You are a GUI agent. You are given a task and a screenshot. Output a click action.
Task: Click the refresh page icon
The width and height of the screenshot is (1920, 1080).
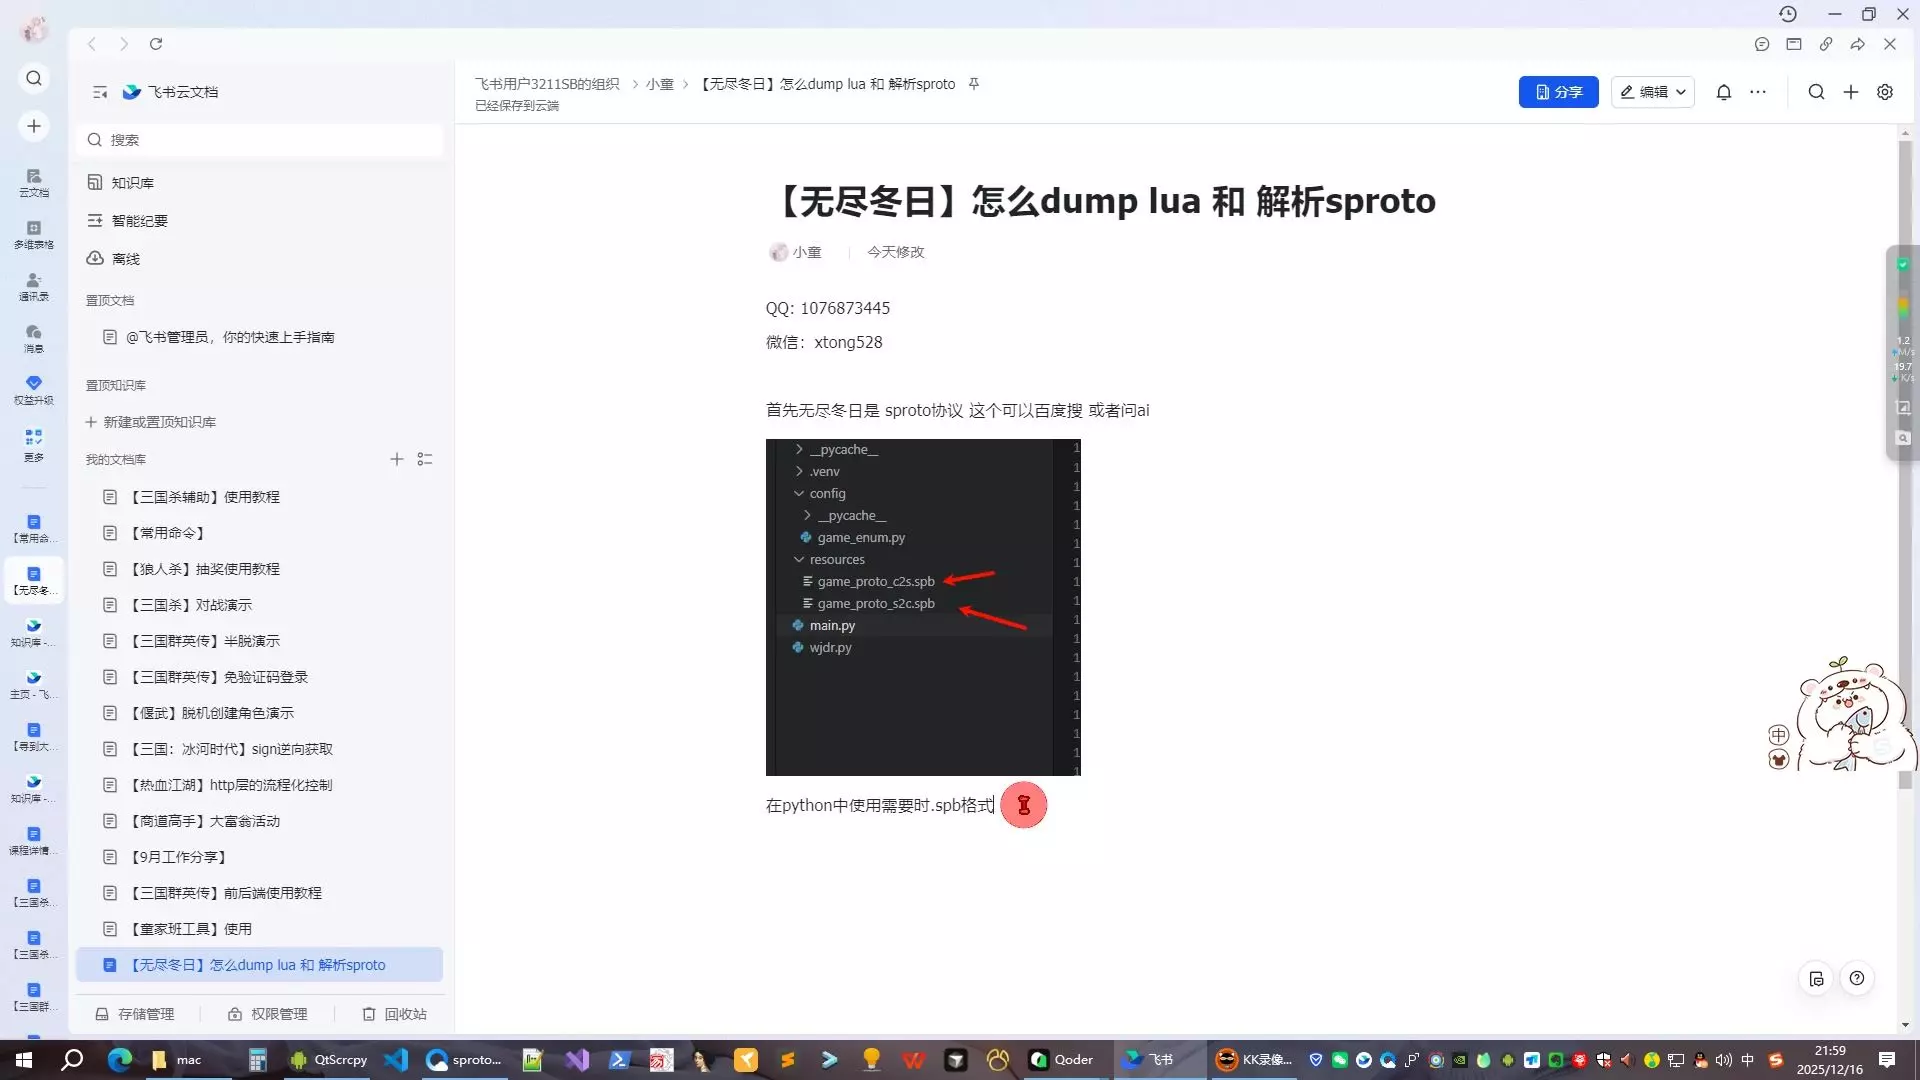pyautogui.click(x=156, y=44)
